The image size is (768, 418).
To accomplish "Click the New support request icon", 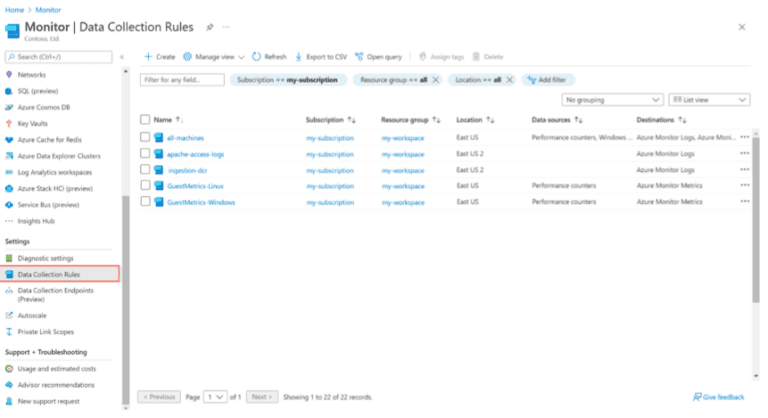I will tap(9, 401).
